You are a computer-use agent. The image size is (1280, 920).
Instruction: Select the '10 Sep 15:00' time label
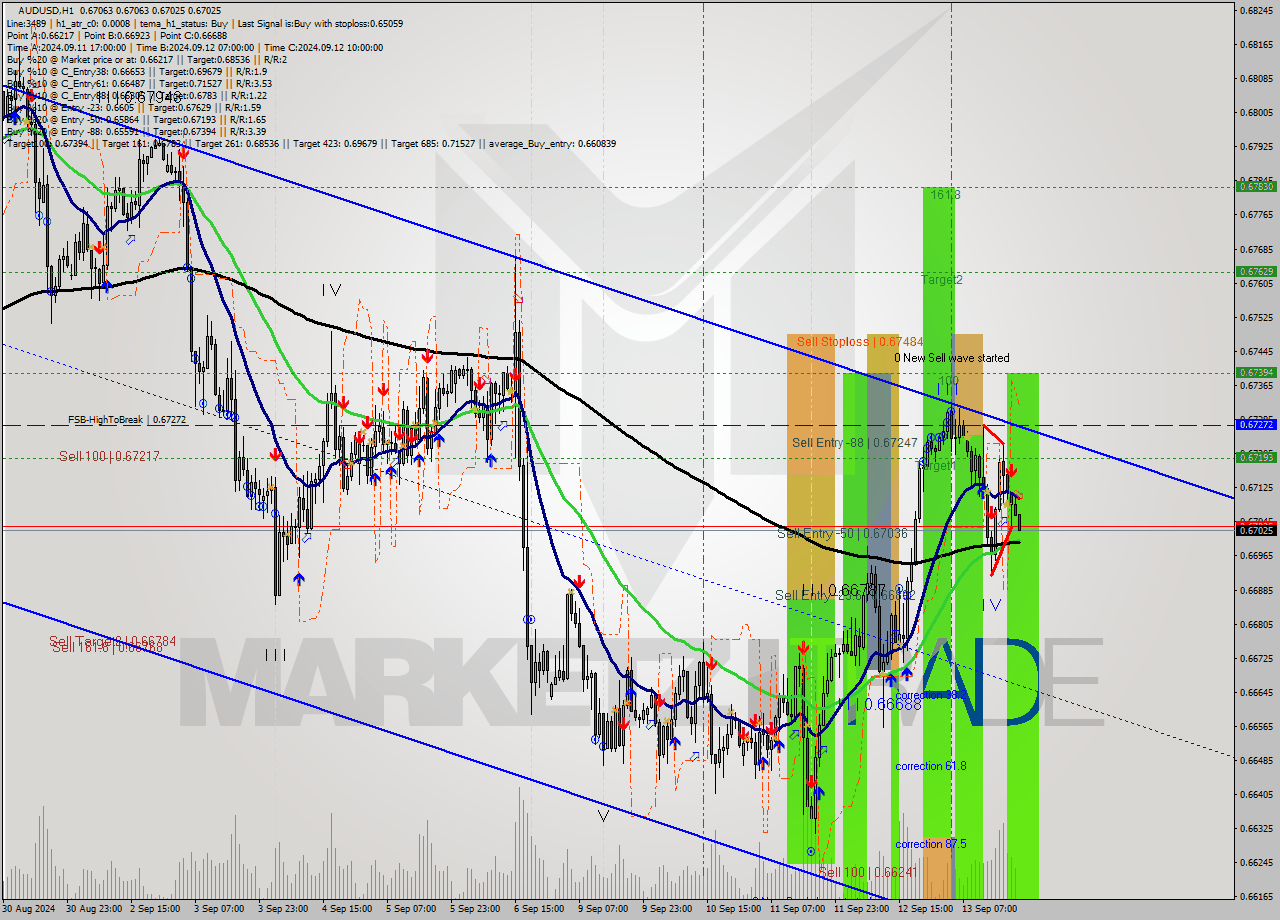point(732,909)
